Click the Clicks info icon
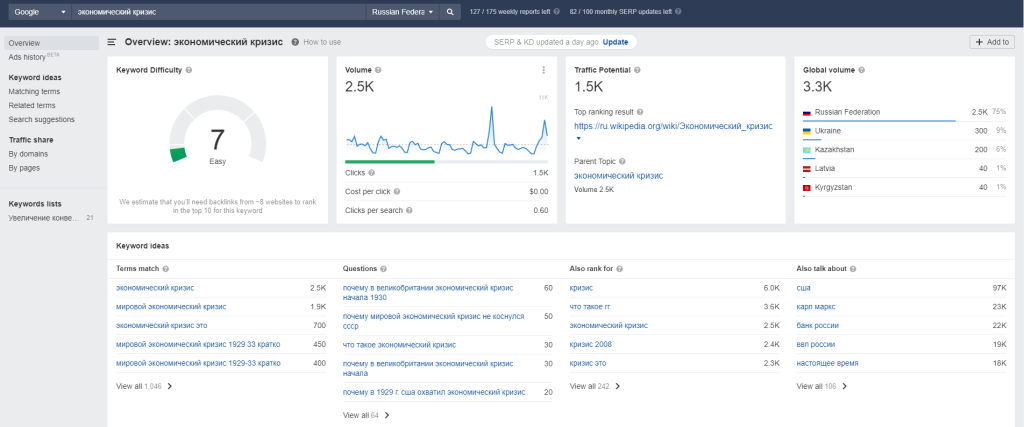1024x427 pixels. coord(372,173)
